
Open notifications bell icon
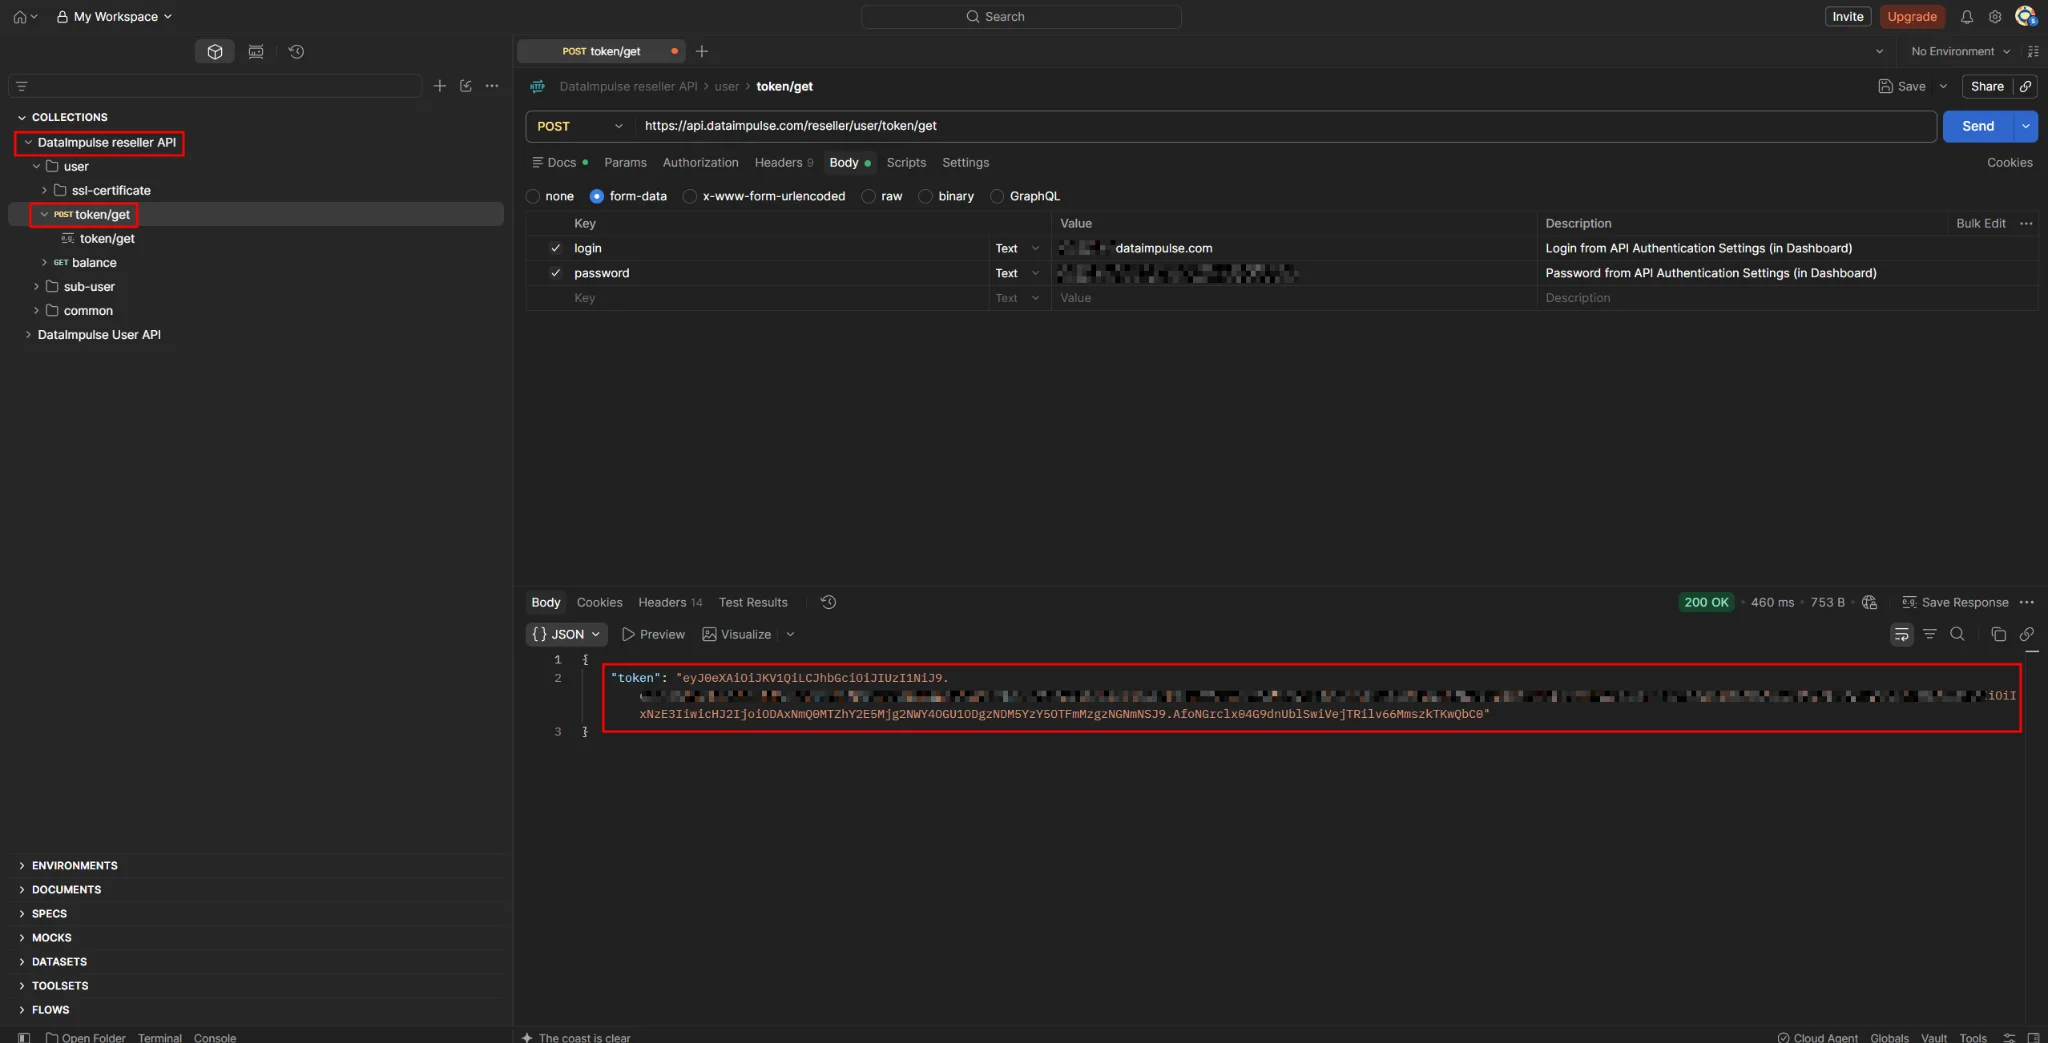1966,17
